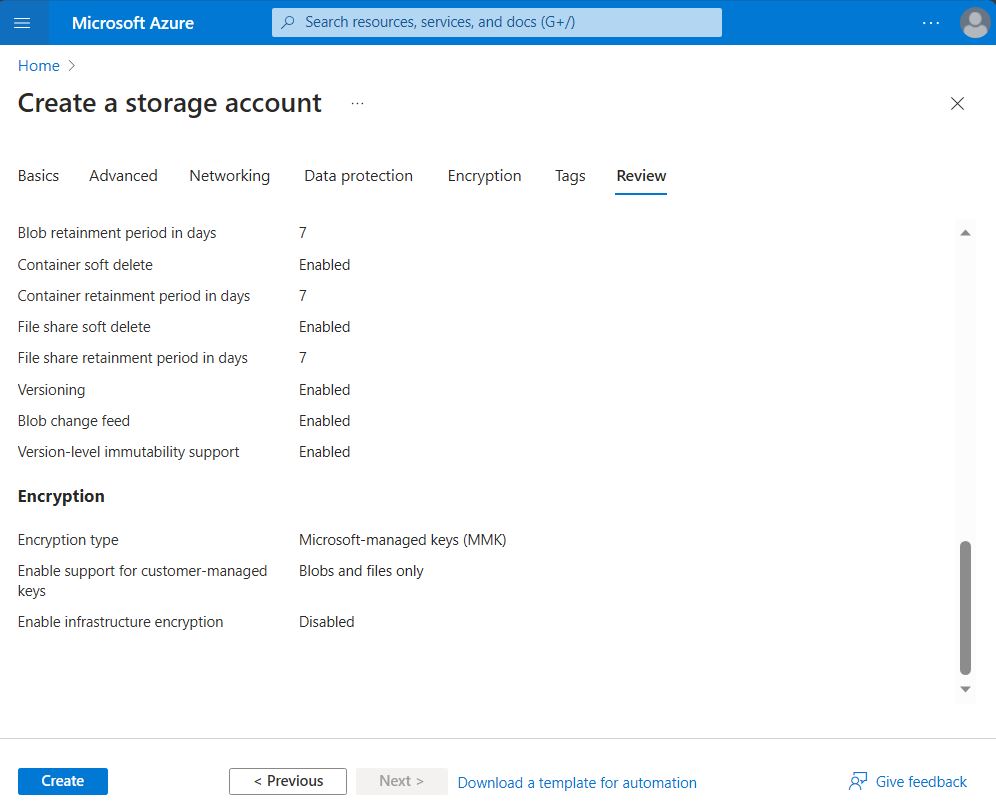
Task: Open the top bar ellipsis menu
Action: (x=930, y=22)
